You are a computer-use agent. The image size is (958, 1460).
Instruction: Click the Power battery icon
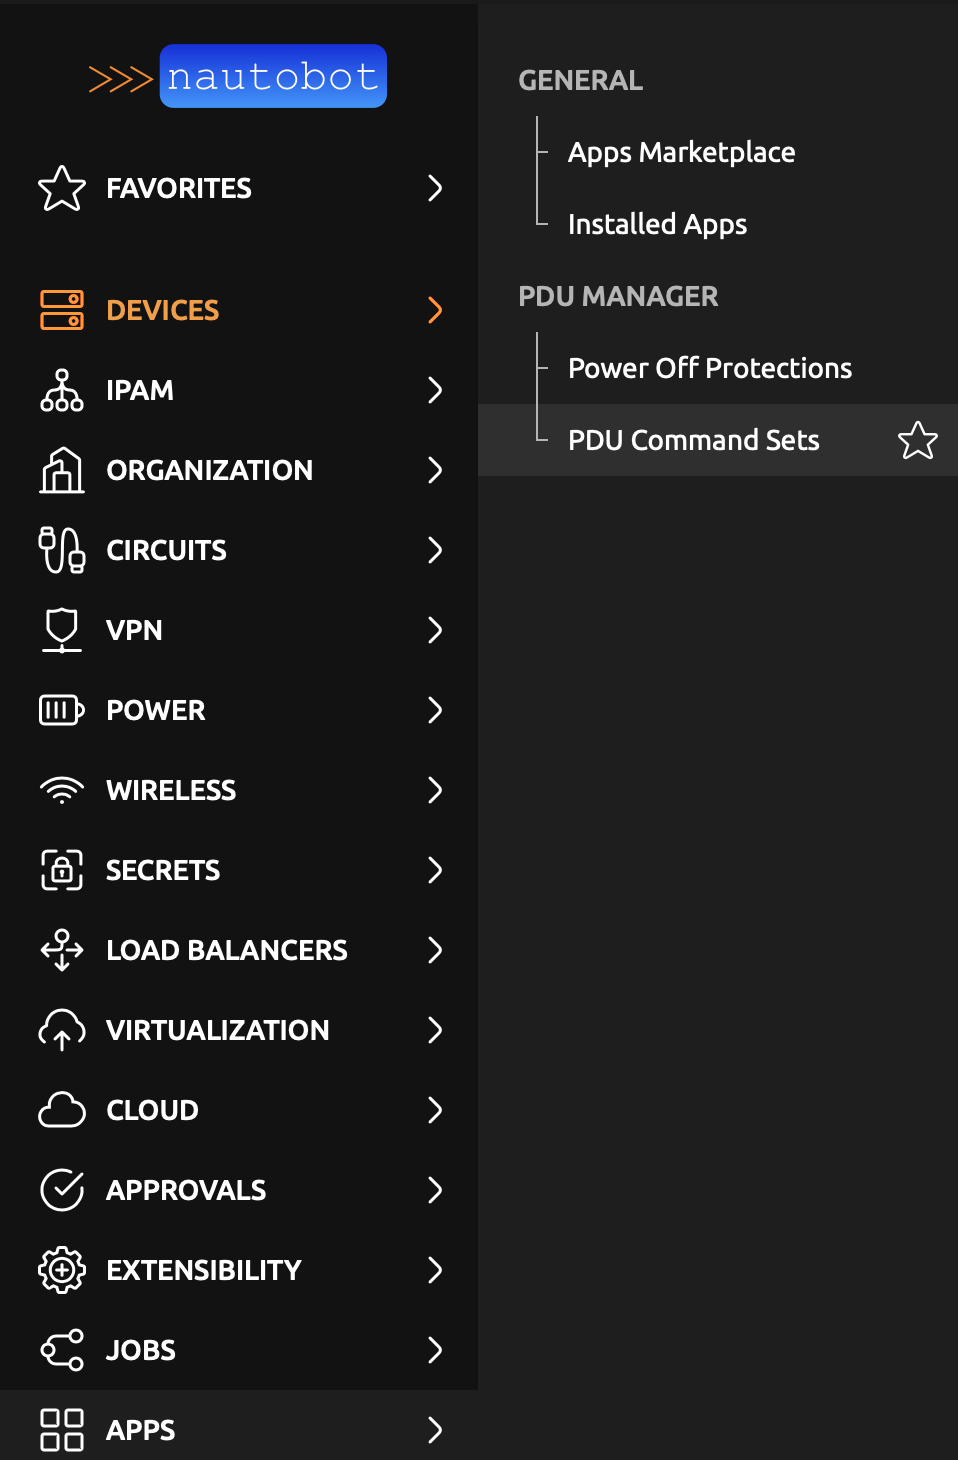62,710
